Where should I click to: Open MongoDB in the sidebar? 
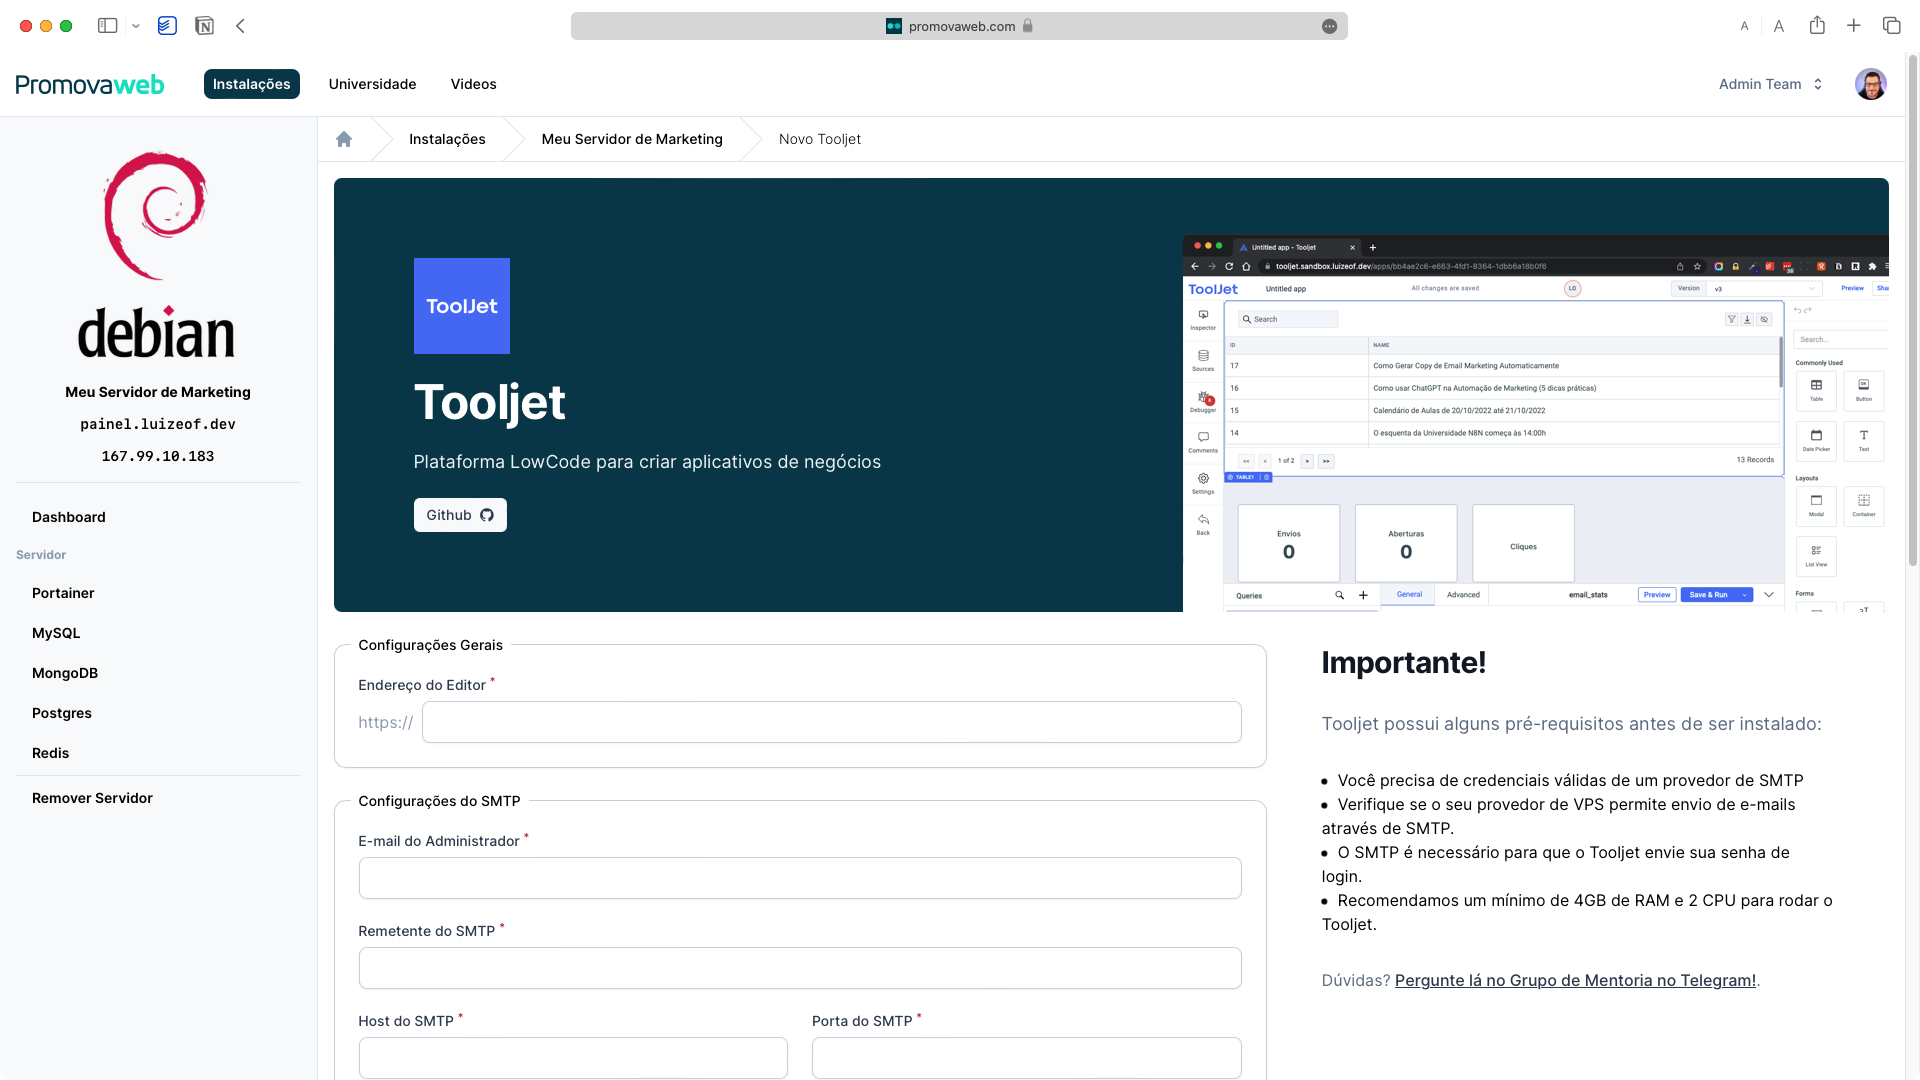click(x=65, y=673)
